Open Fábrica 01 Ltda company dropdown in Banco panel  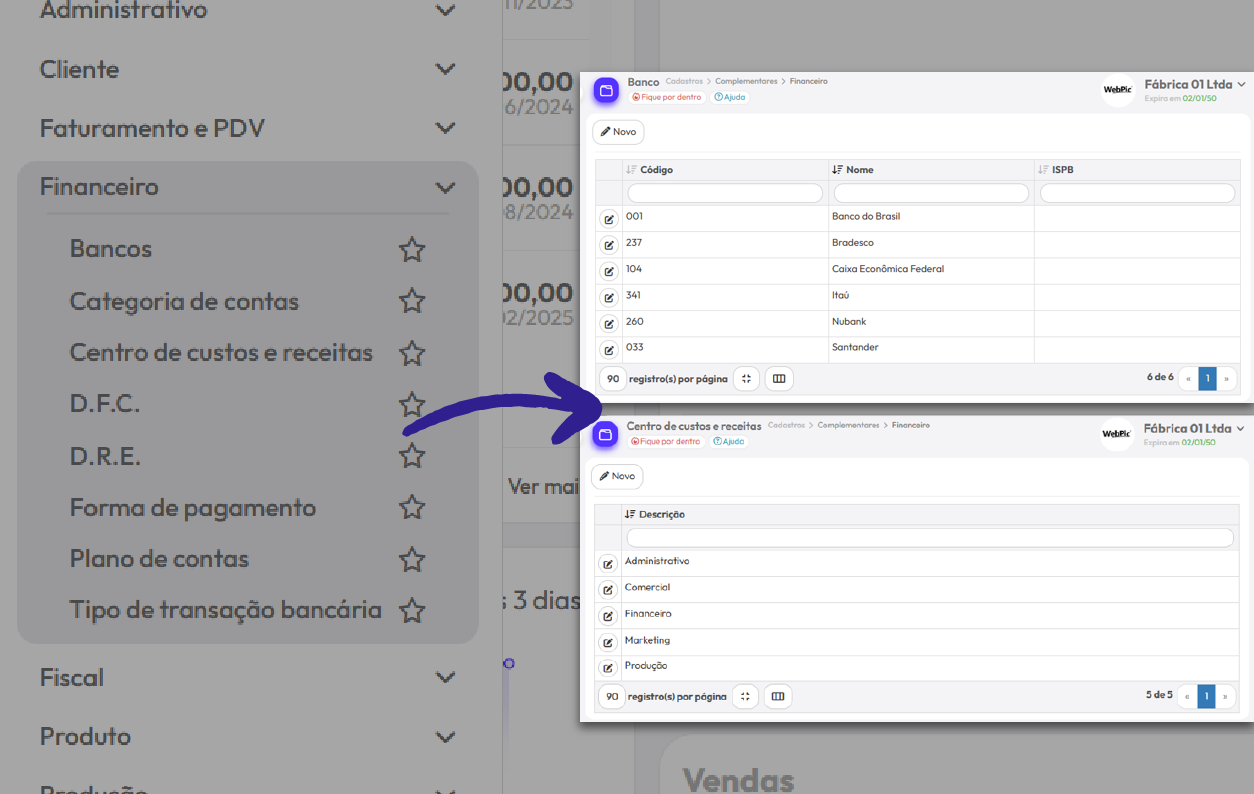tap(1194, 85)
